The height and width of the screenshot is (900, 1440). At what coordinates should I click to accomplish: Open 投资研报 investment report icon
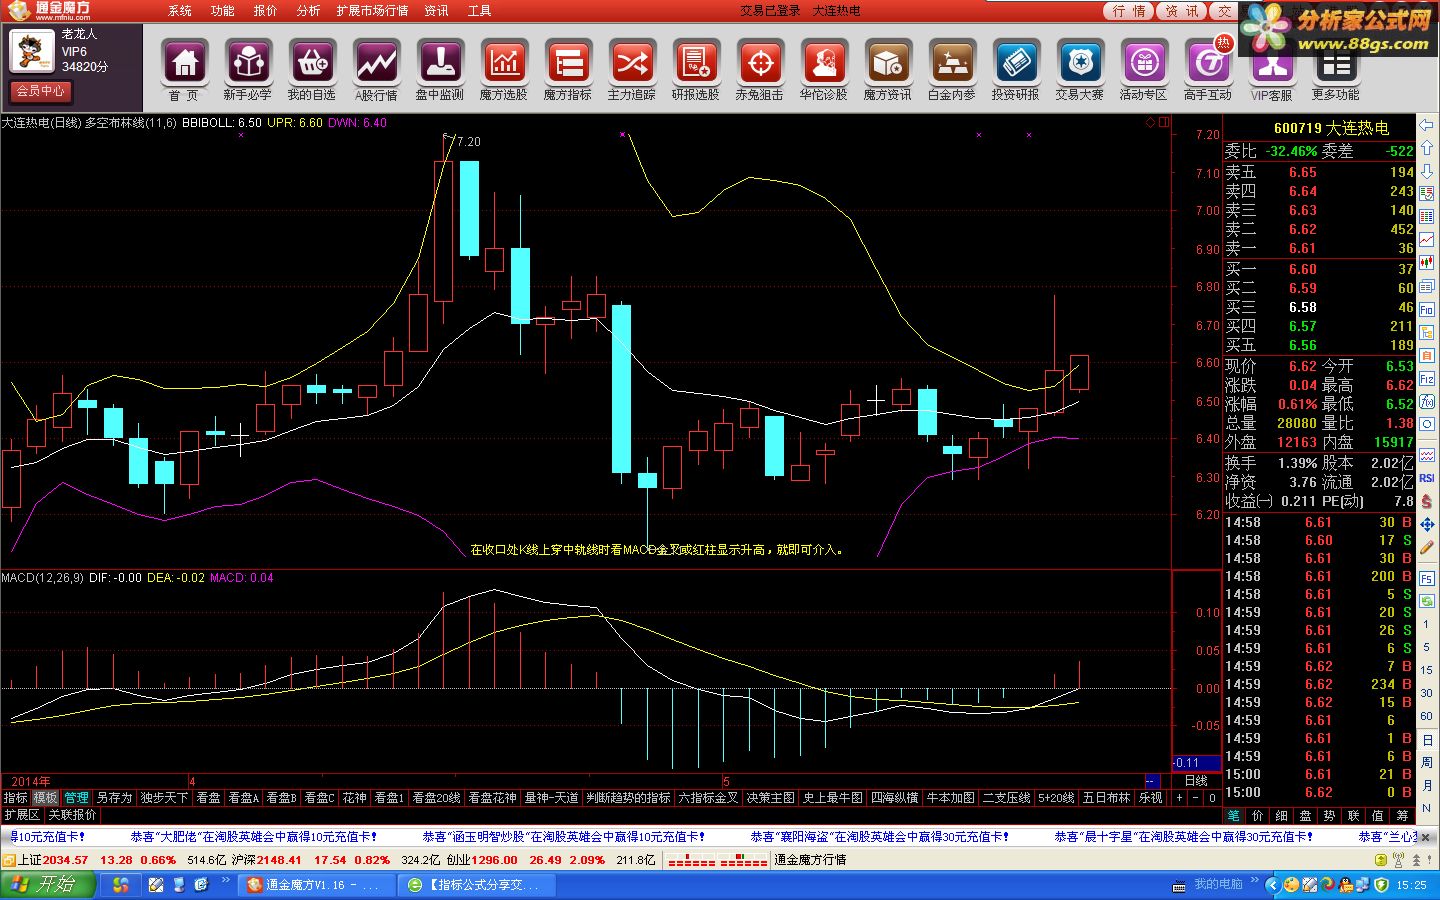click(1016, 64)
